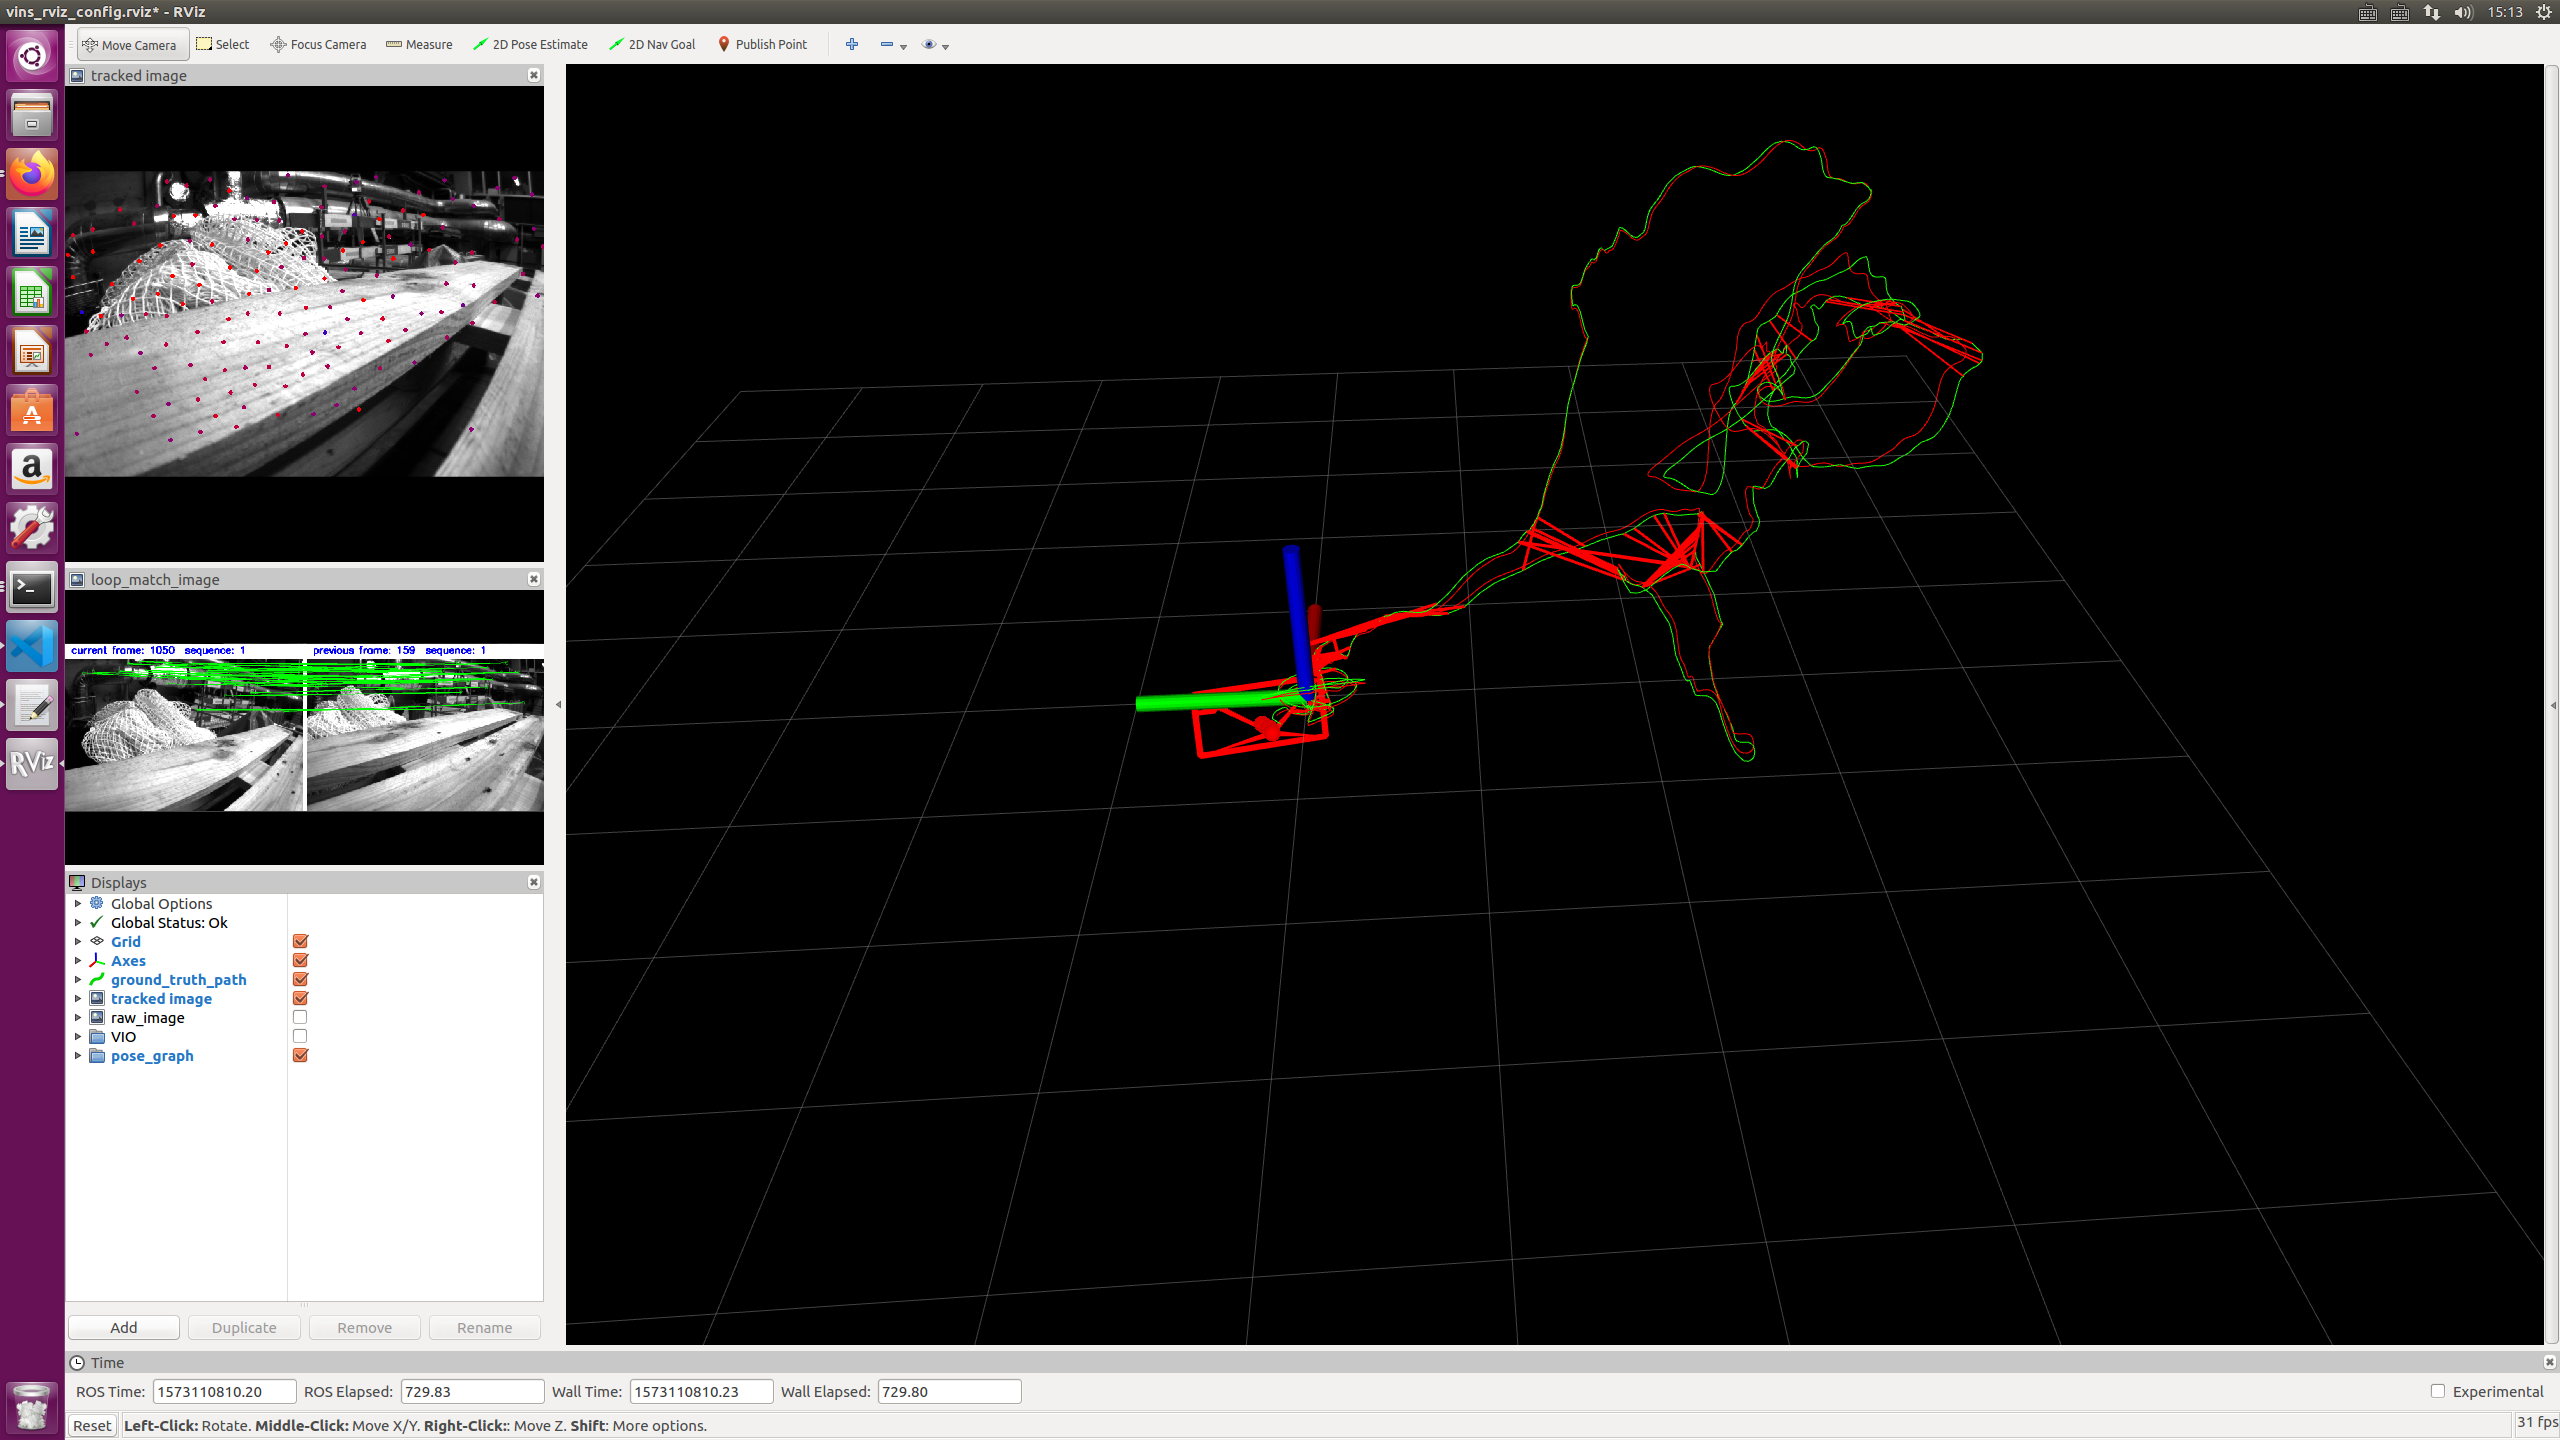Activate the Measure tool

(x=419, y=45)
